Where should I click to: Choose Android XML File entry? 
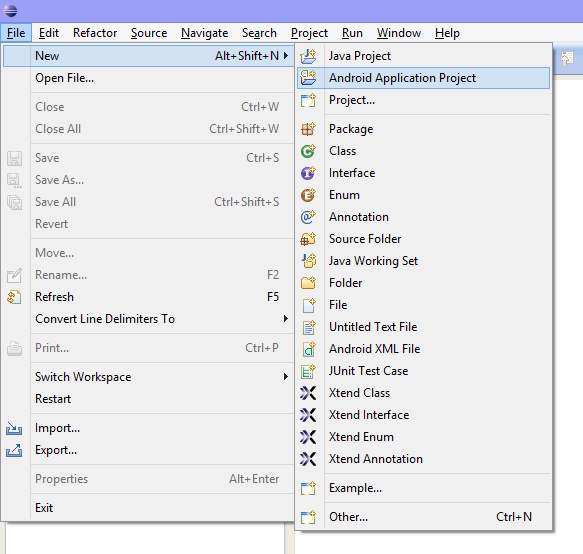(x=423, y=349)
